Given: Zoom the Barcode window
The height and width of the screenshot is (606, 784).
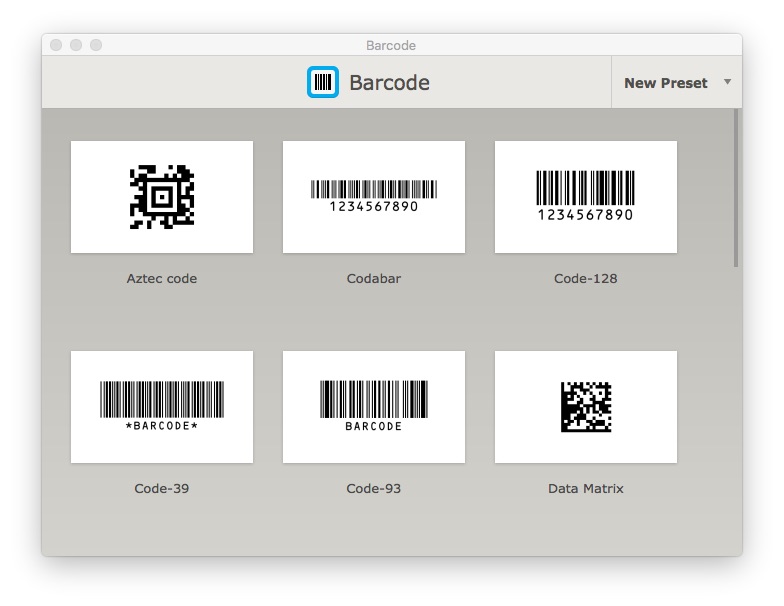Looking at the screenshot, I should [x=96, y=45].
